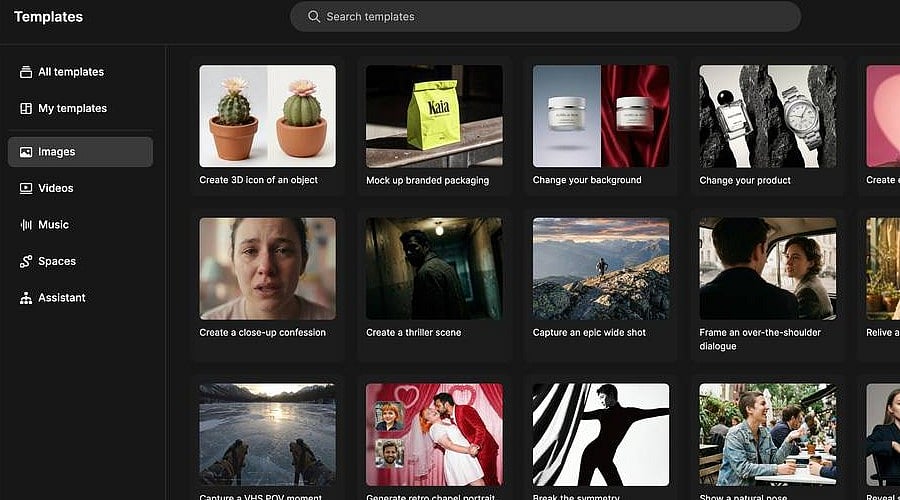The width and height of the screenshot is (900, 500).
Task: Open the cafe natural pose thumbnail
Action: pyautogui.click(x=767, y=435)
